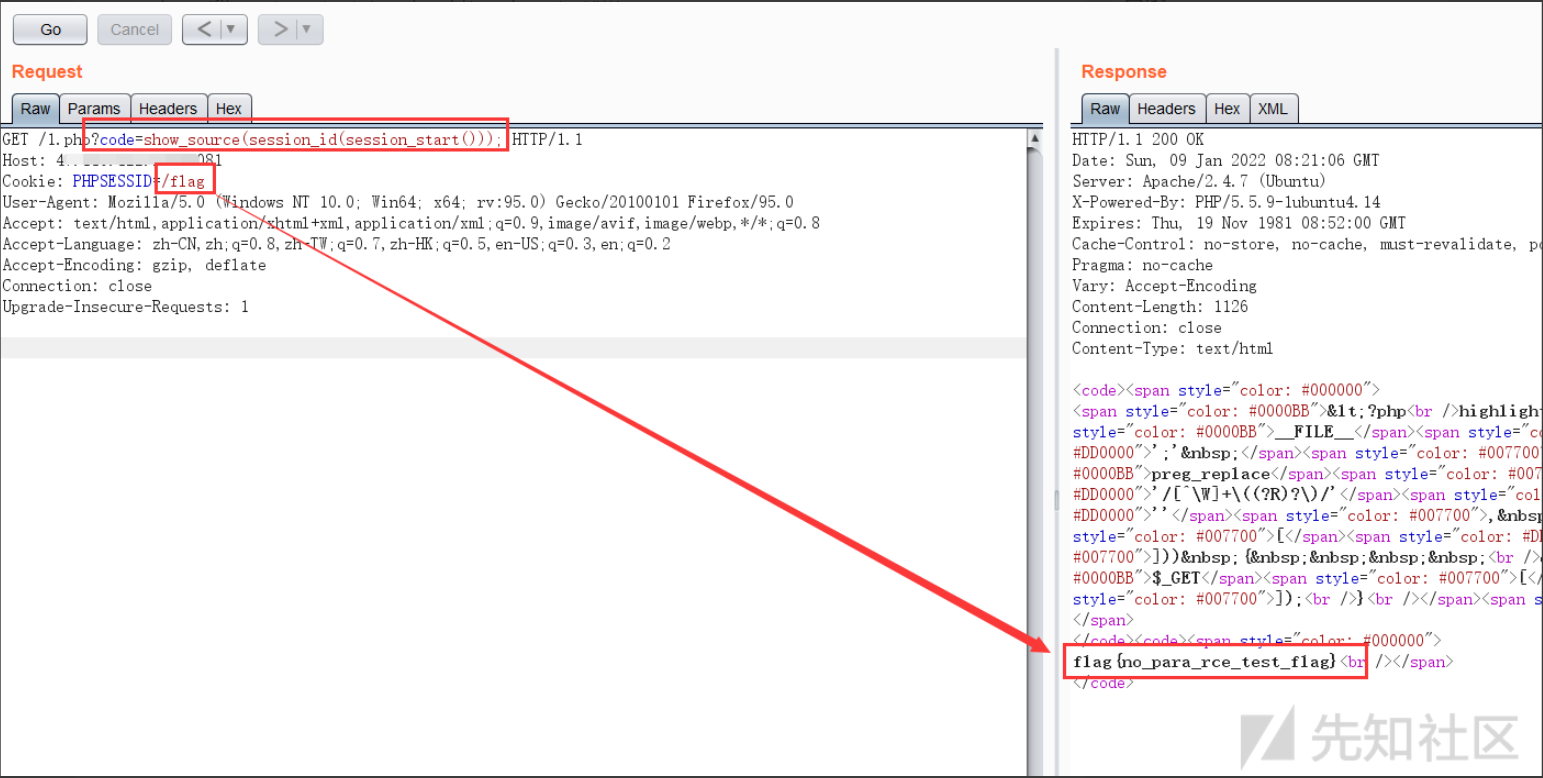Click the greyed Cancel button
Viewport: 1543px width, 778px height.
coord(135,30)
